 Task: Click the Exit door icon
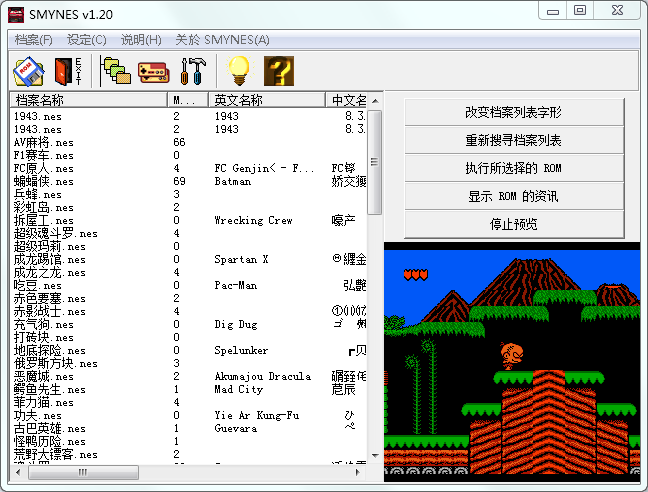(68, 71)
